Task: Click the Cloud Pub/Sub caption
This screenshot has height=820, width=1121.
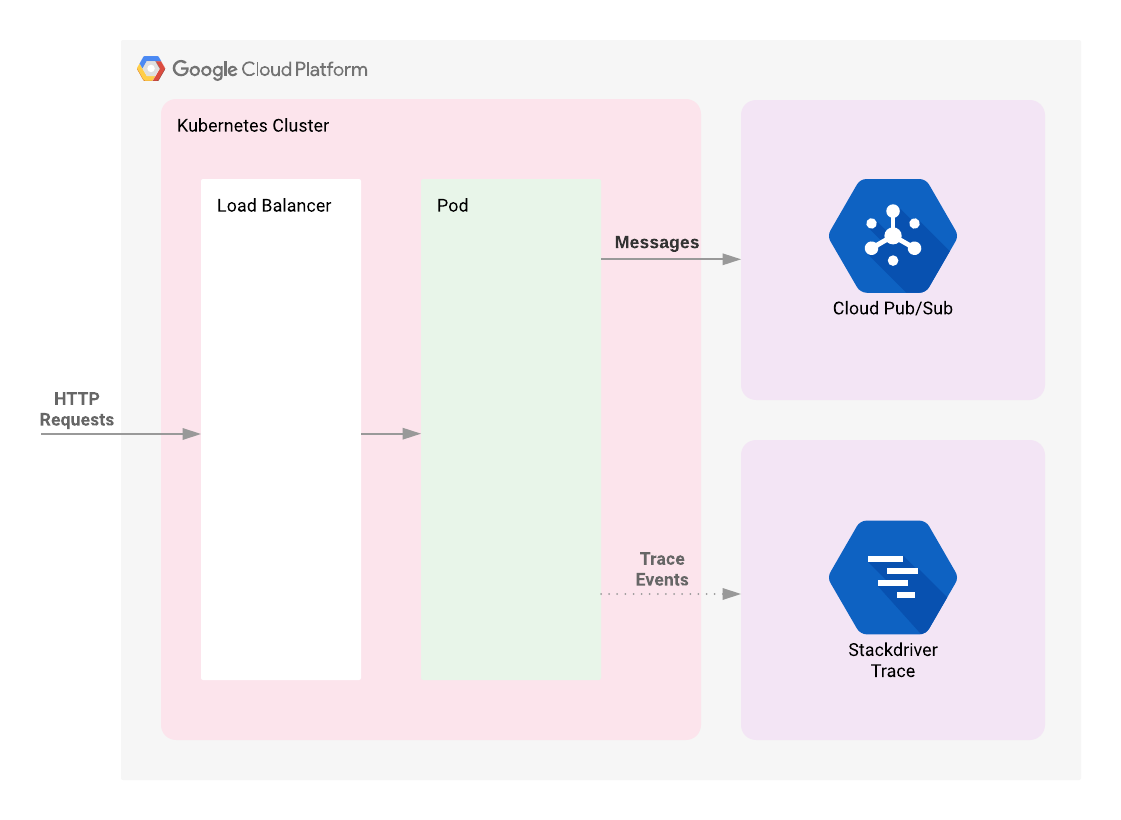Action: [x=892, y=308]
